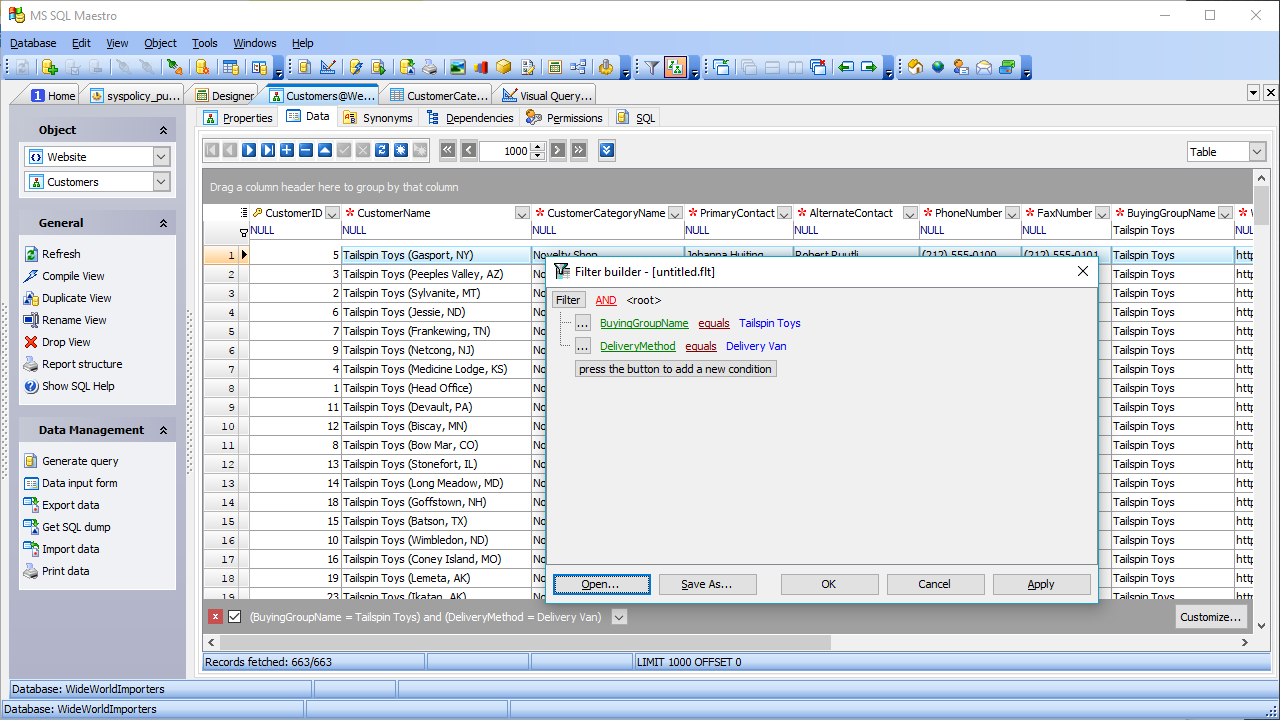Switch to the SQL tab

(636, 118)
